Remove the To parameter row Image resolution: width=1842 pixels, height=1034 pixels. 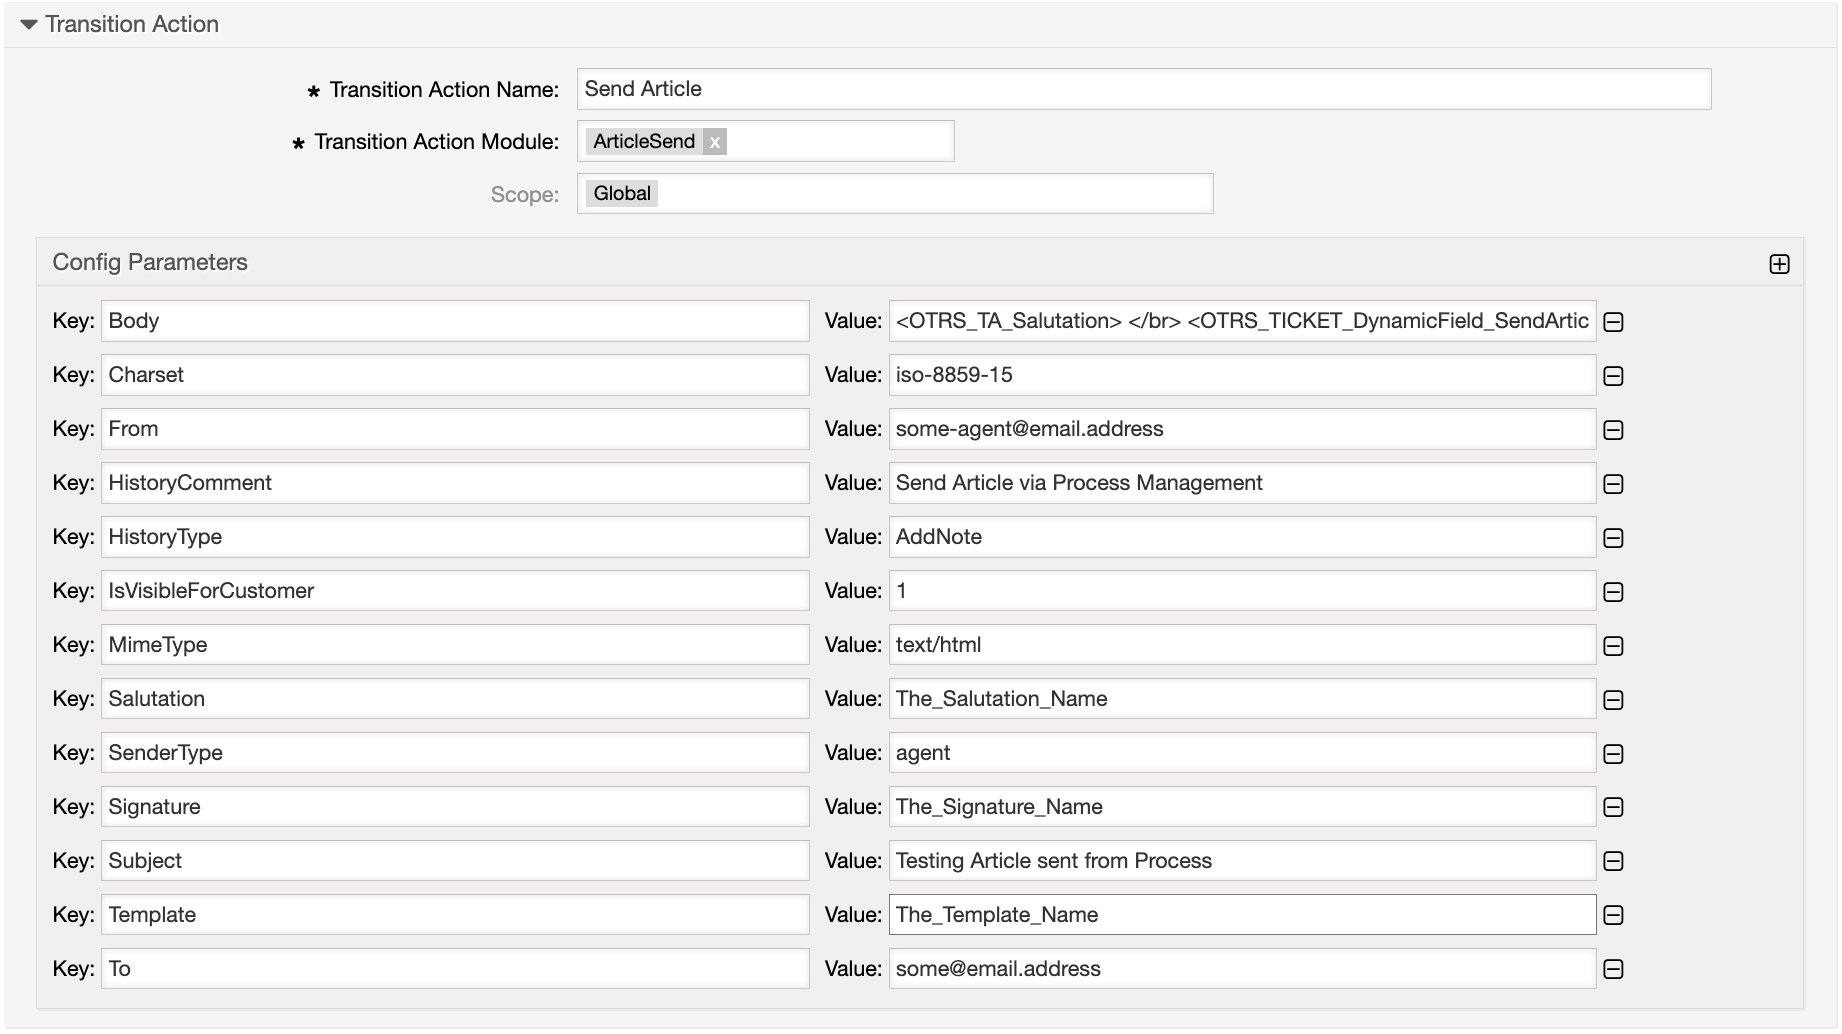1612,968
